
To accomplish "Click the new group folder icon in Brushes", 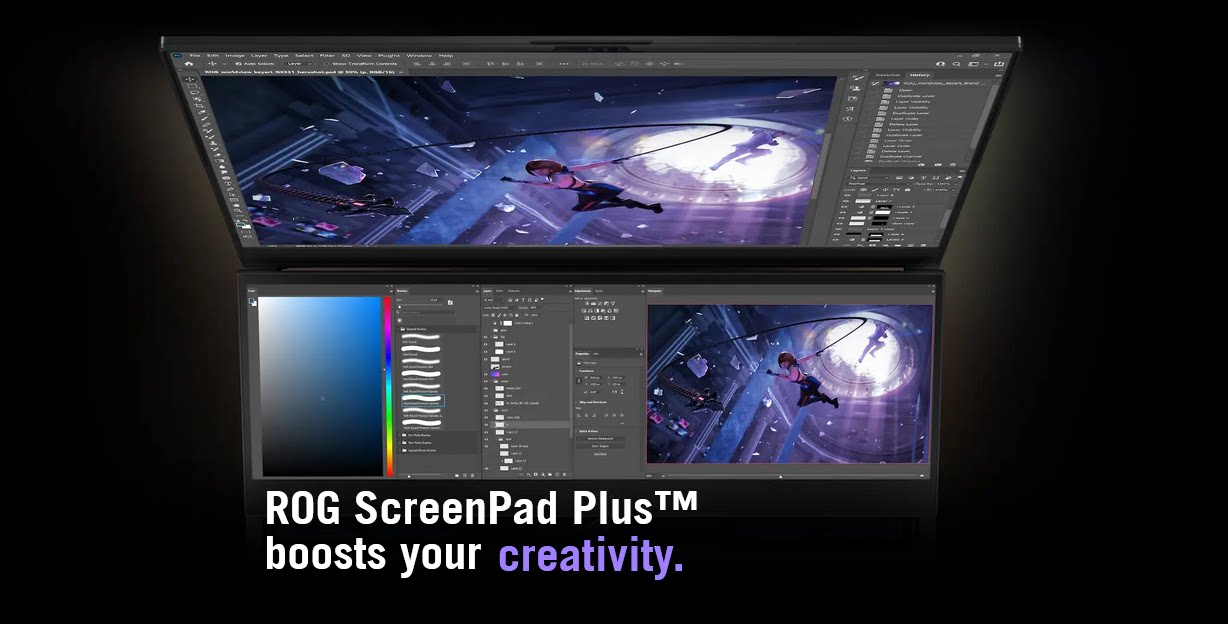I will (457, 475).
